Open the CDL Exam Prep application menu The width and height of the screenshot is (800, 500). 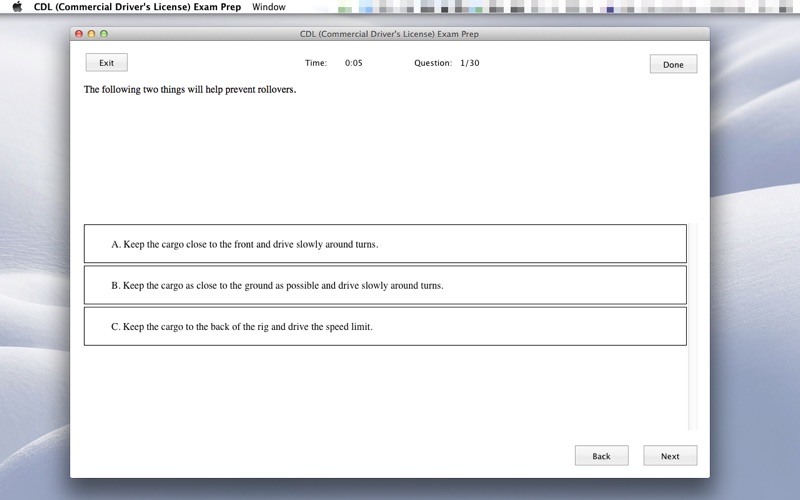click(x=137, y=7)
